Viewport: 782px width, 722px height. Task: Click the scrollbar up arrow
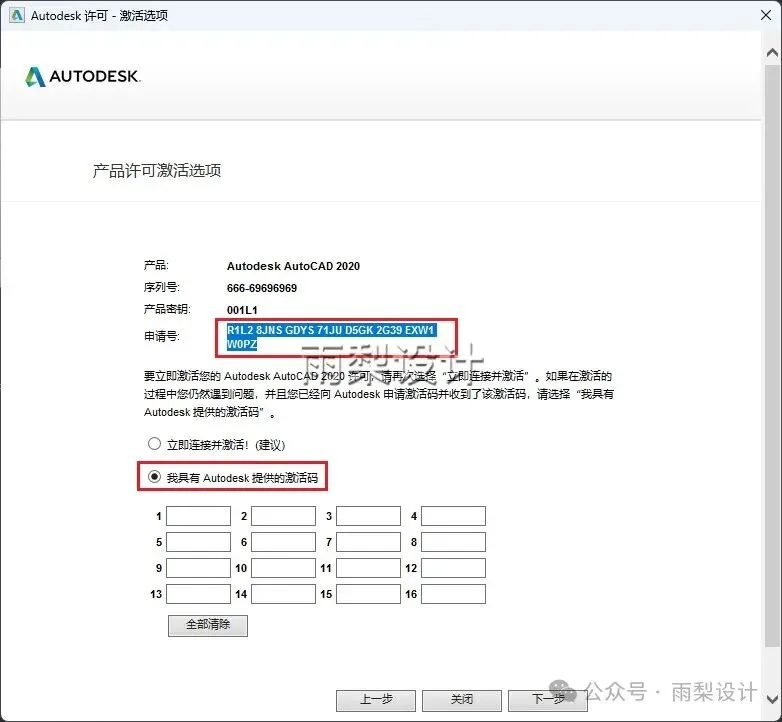[x=773, y=52]
